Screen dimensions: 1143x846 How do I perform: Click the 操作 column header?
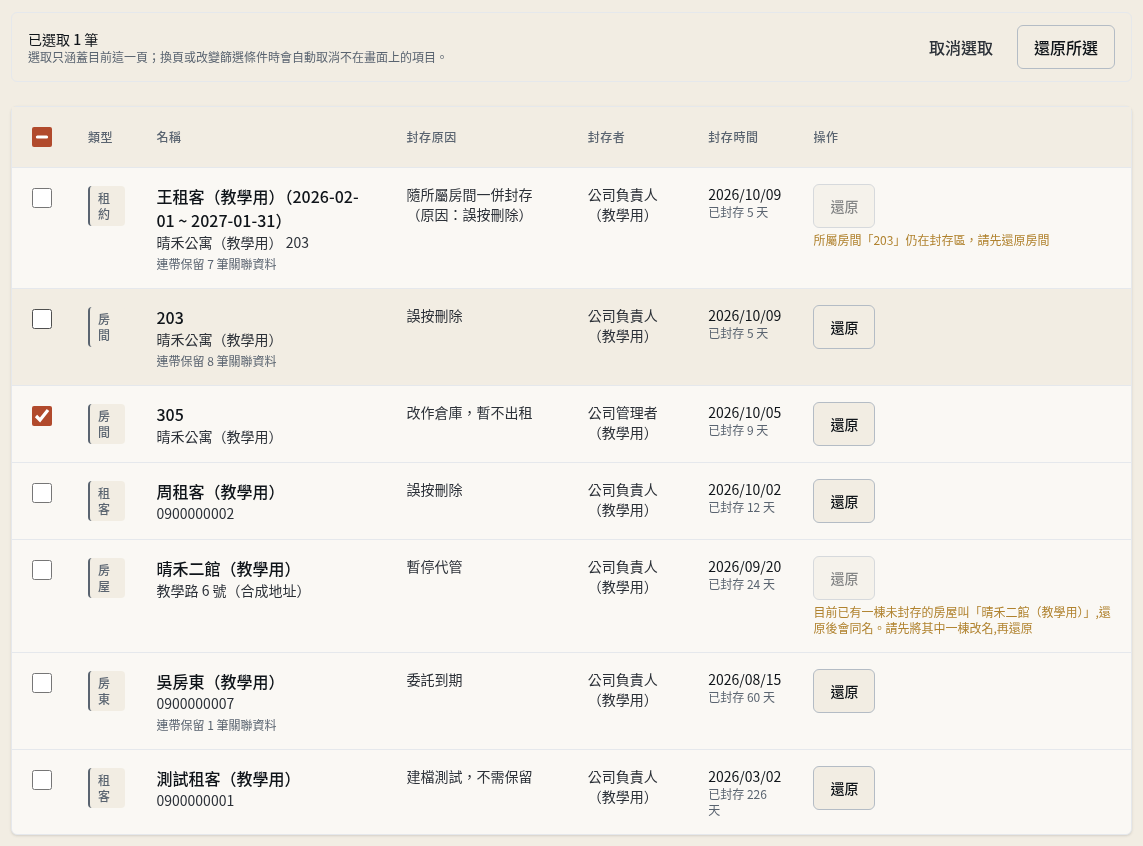click(825, 137)
